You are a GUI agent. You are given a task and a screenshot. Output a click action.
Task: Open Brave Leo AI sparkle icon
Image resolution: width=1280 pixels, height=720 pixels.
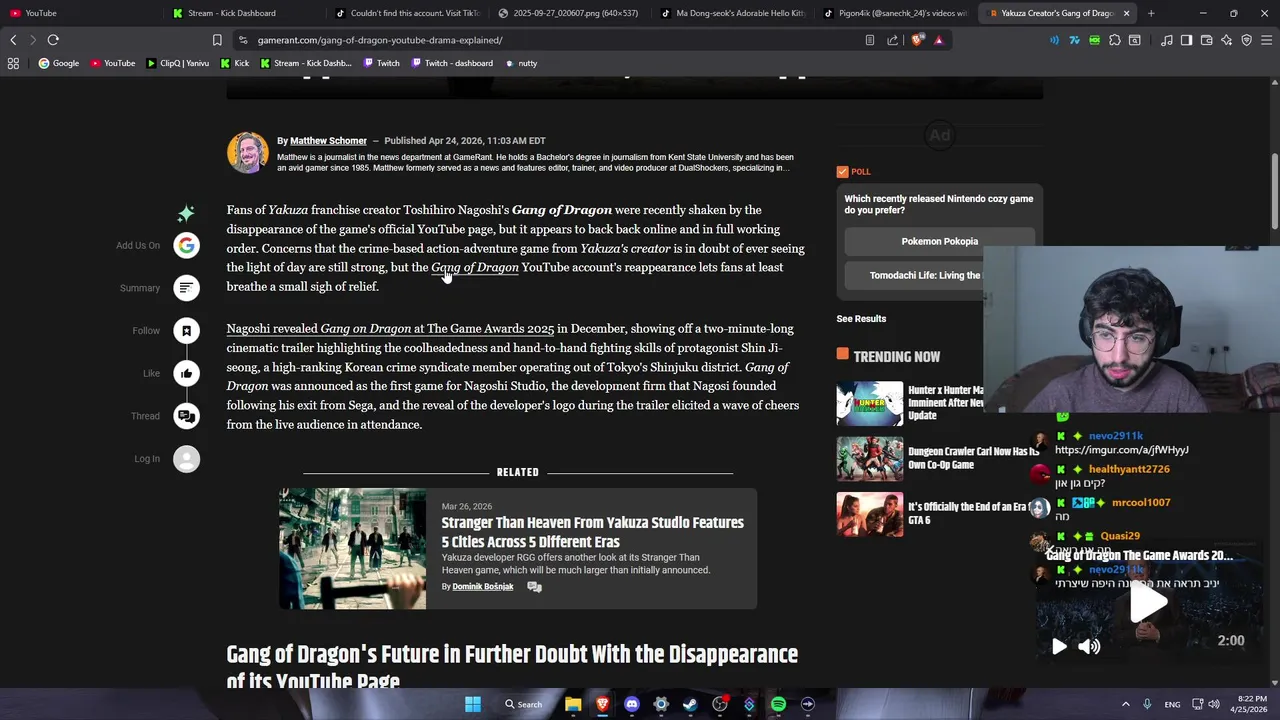[x=1226, y=40]
